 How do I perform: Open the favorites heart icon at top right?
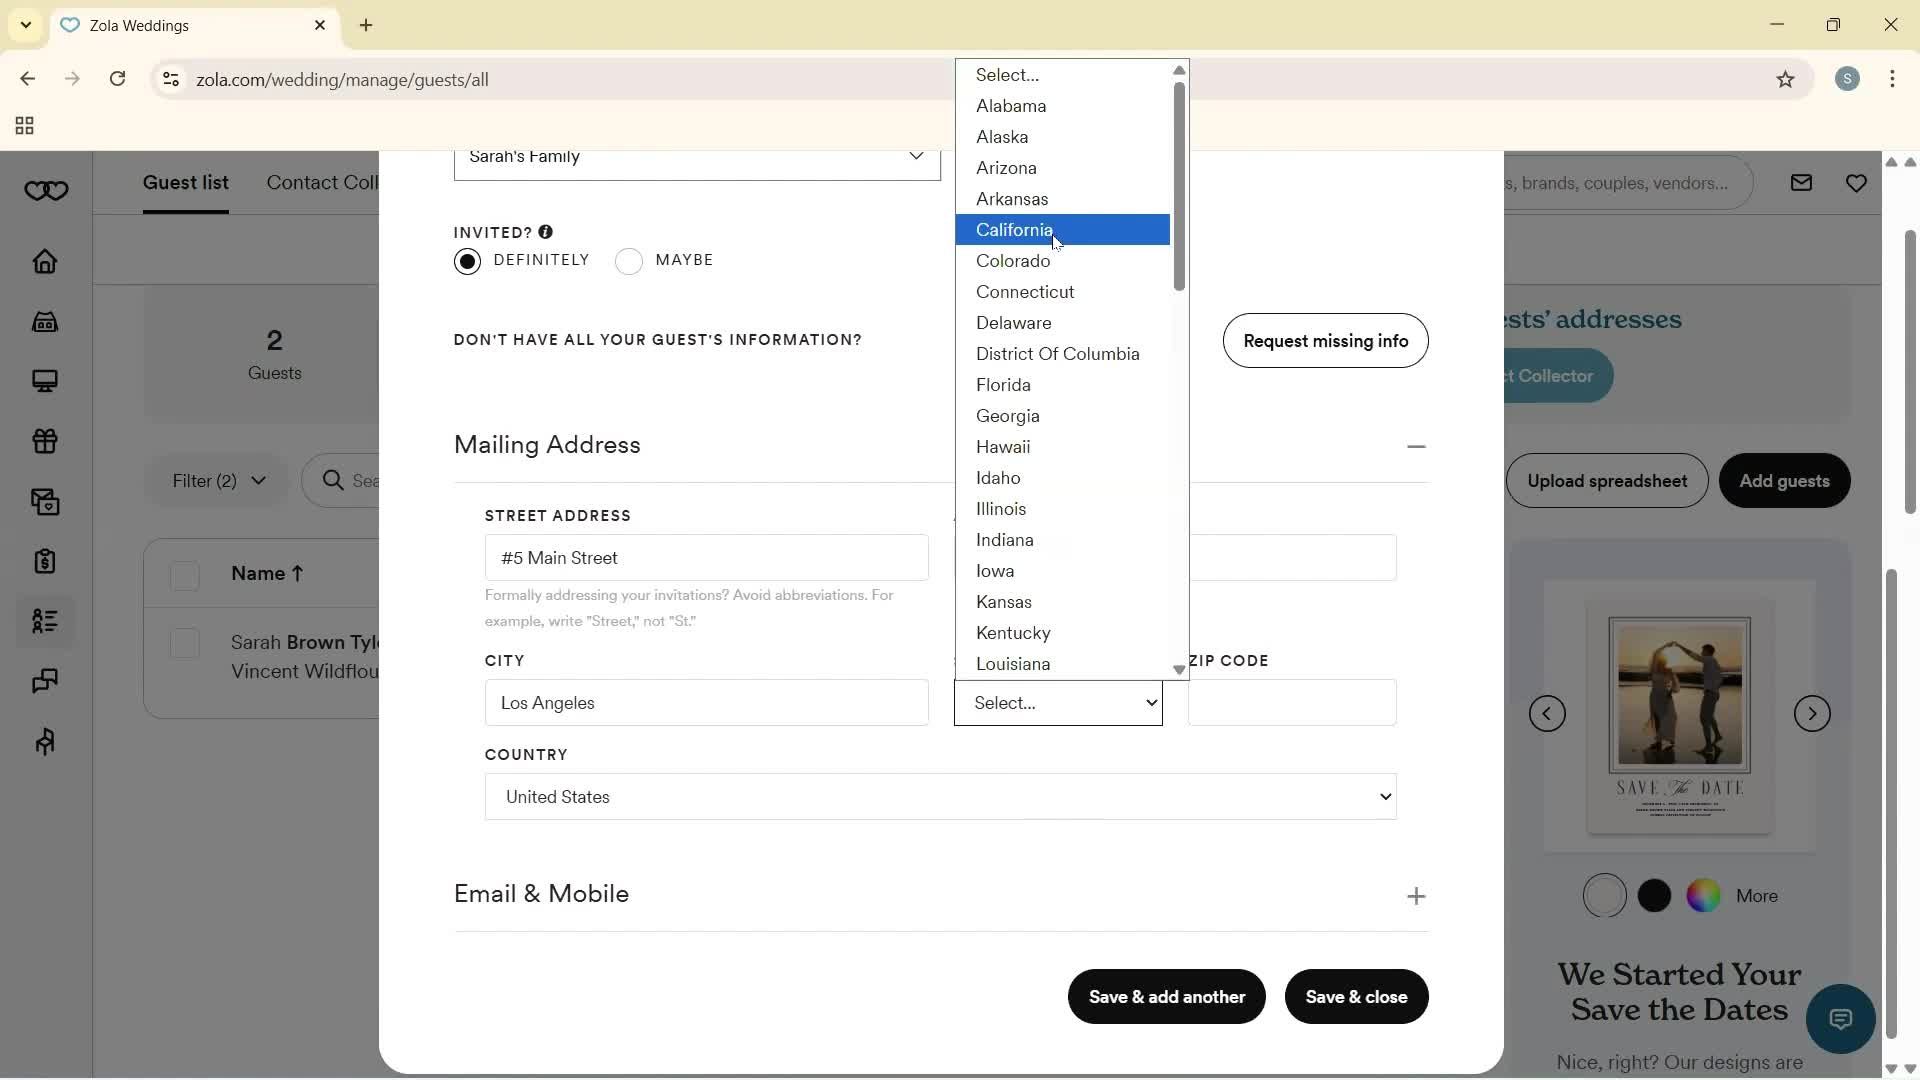click(x=1857, y=182)
